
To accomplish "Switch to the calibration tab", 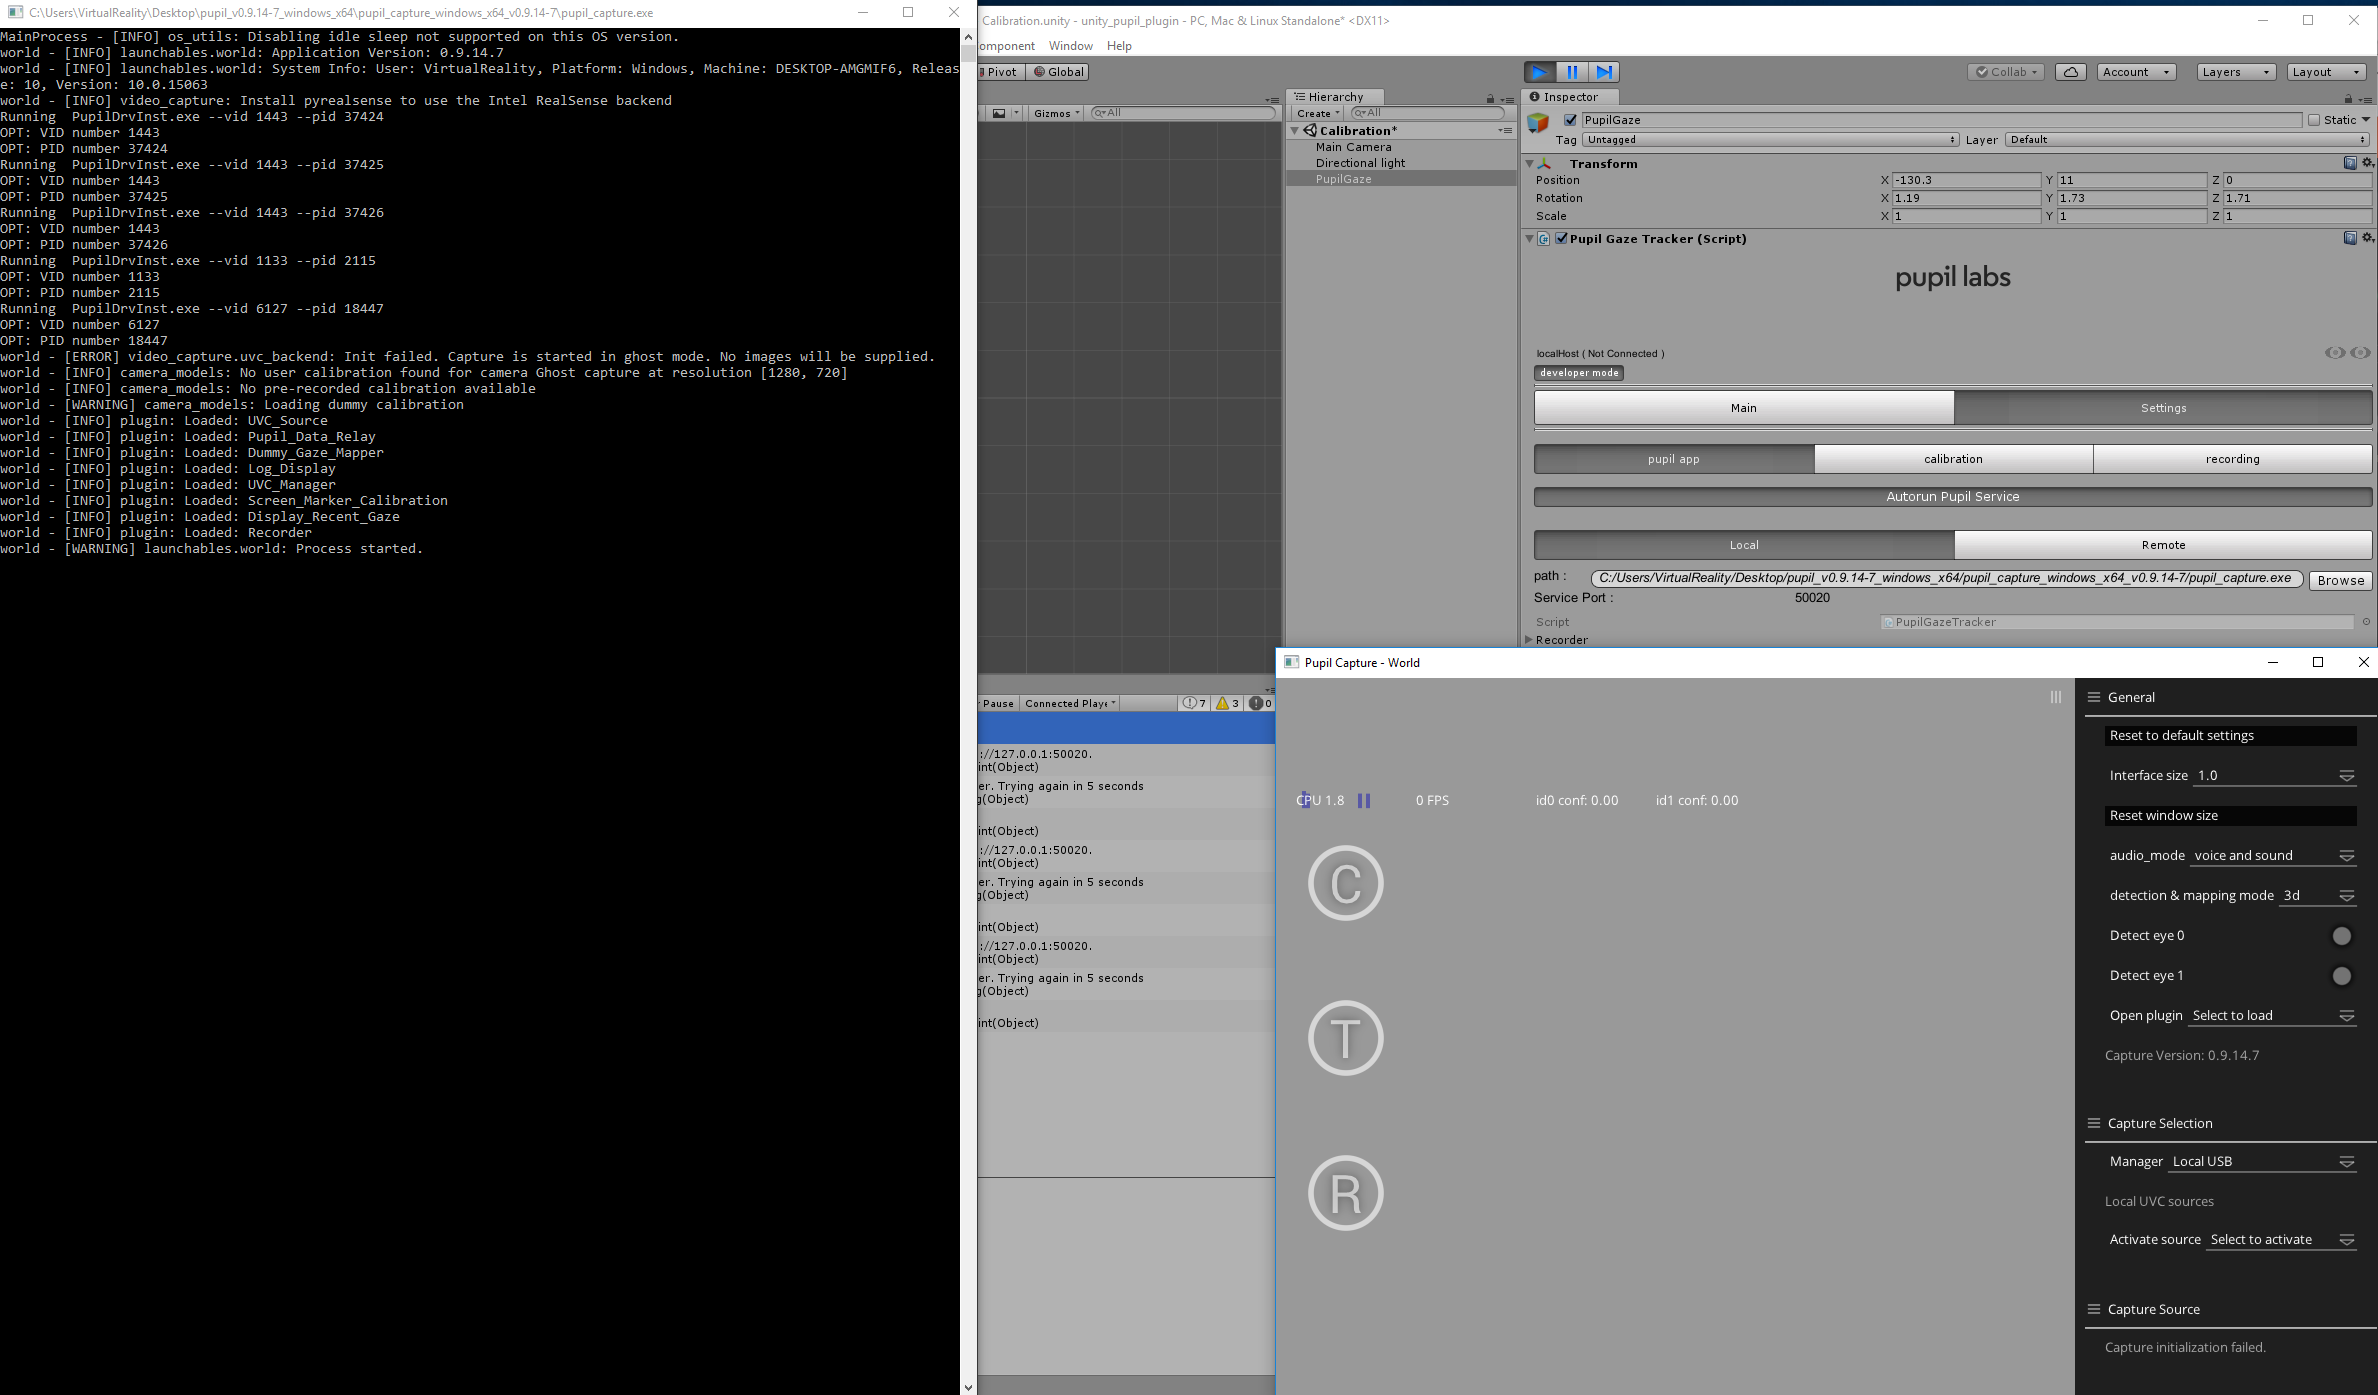I will (1953, 459).
